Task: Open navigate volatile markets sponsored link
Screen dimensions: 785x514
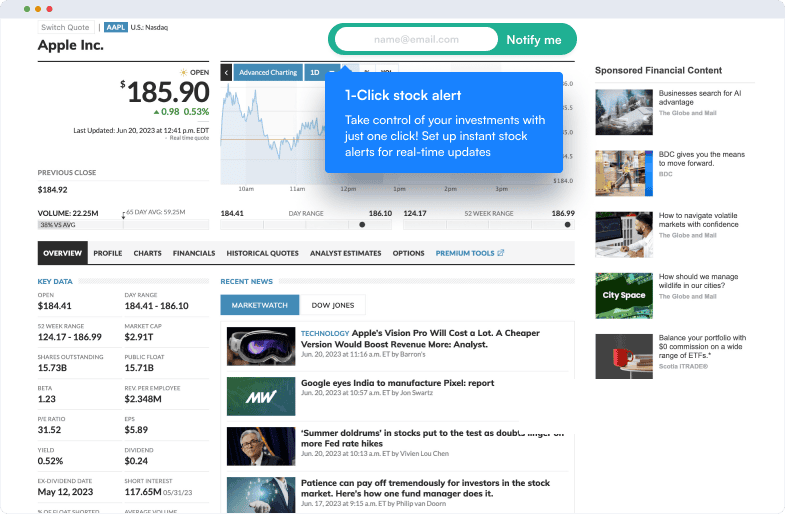Action: coord(698,220)
